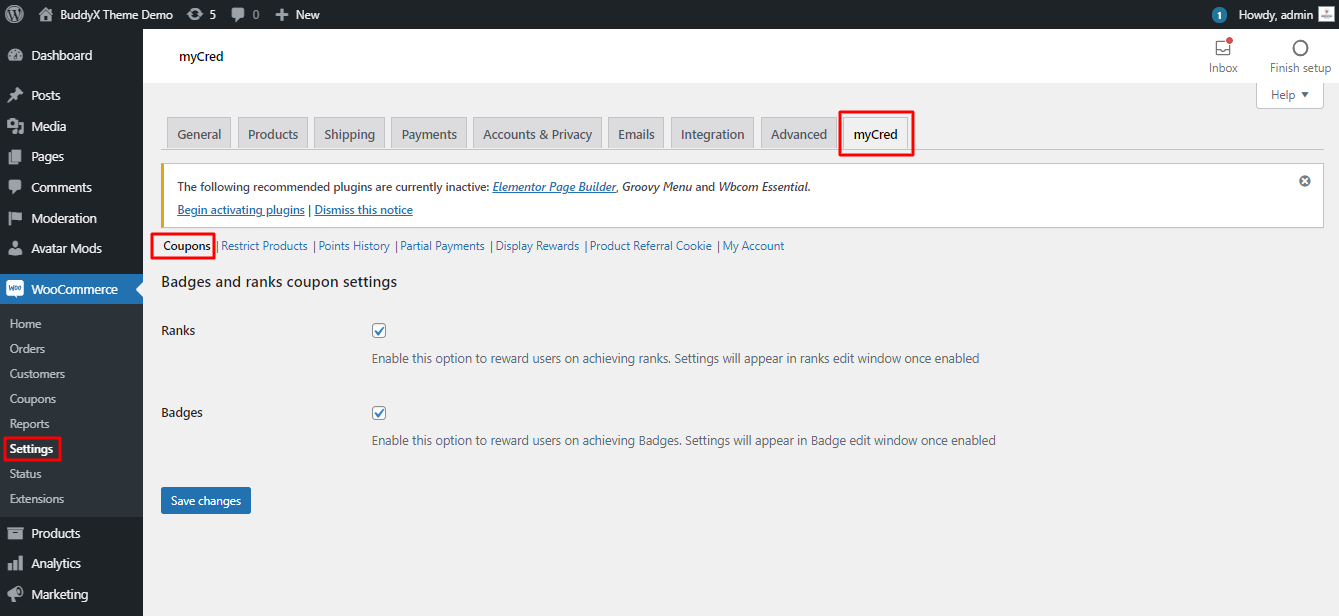Click the admin avatar icon

[1325, 14]
